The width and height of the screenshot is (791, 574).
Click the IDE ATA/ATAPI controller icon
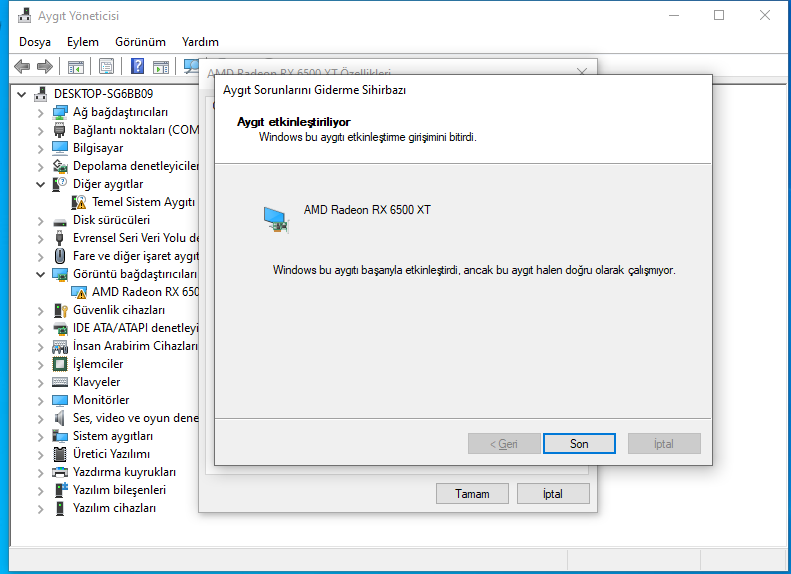(60, 328)
